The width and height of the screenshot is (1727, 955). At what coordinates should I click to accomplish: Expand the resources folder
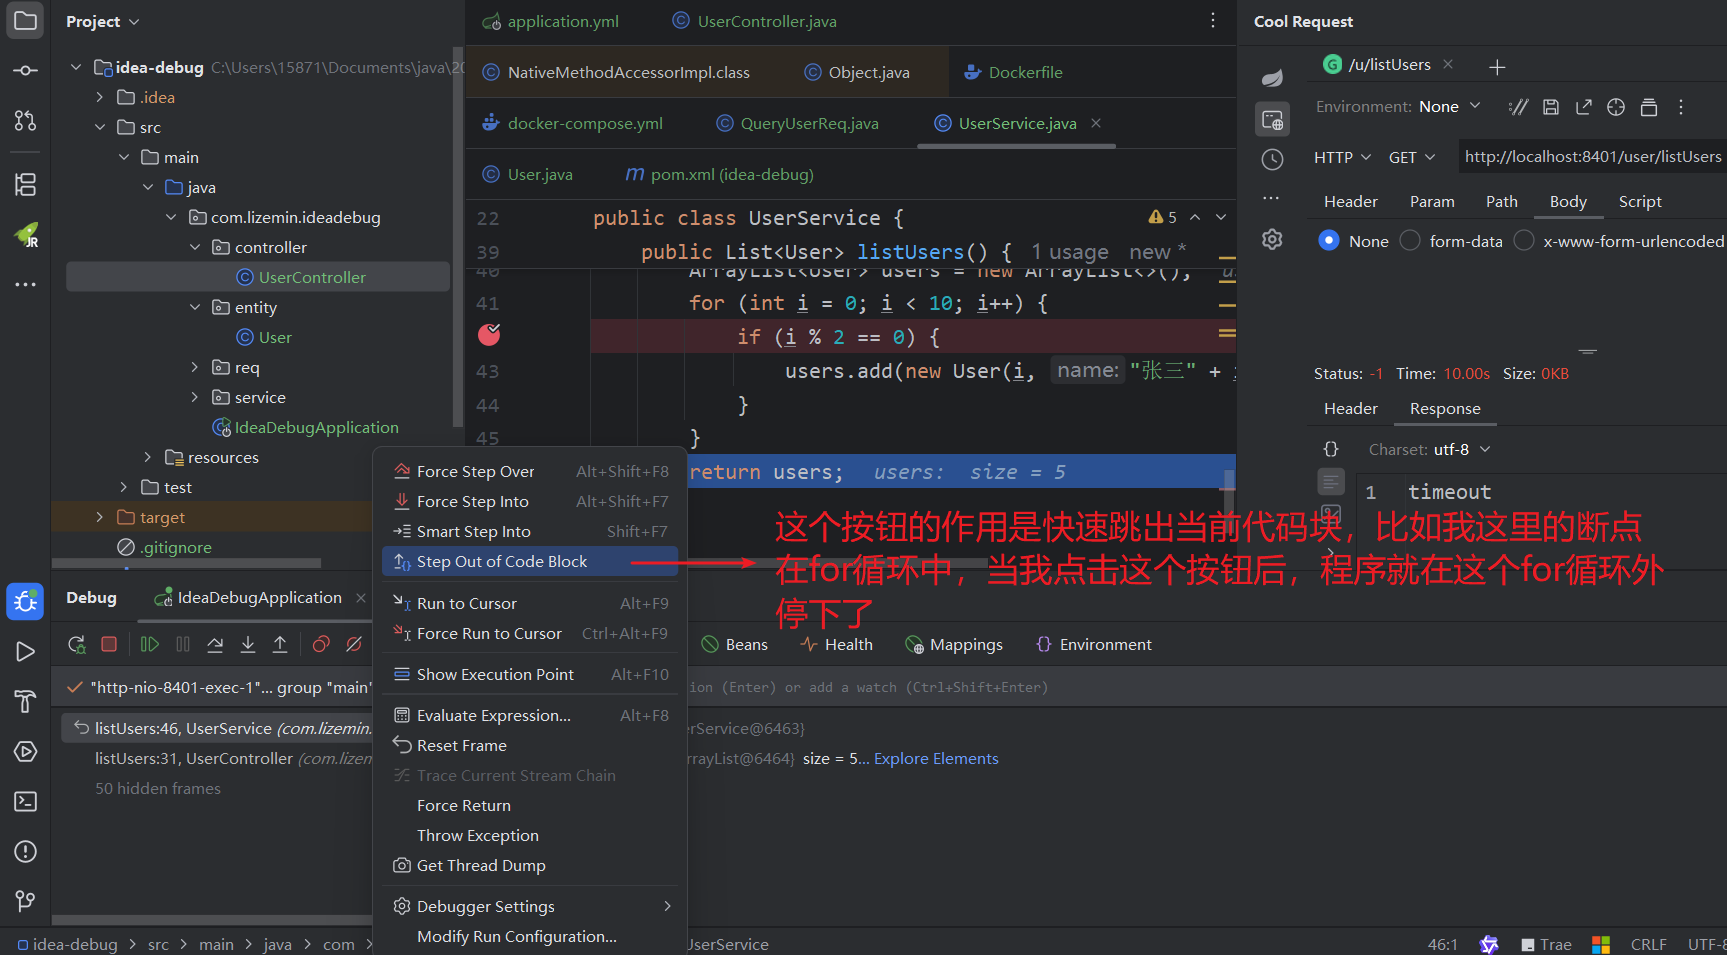(148, 458)
